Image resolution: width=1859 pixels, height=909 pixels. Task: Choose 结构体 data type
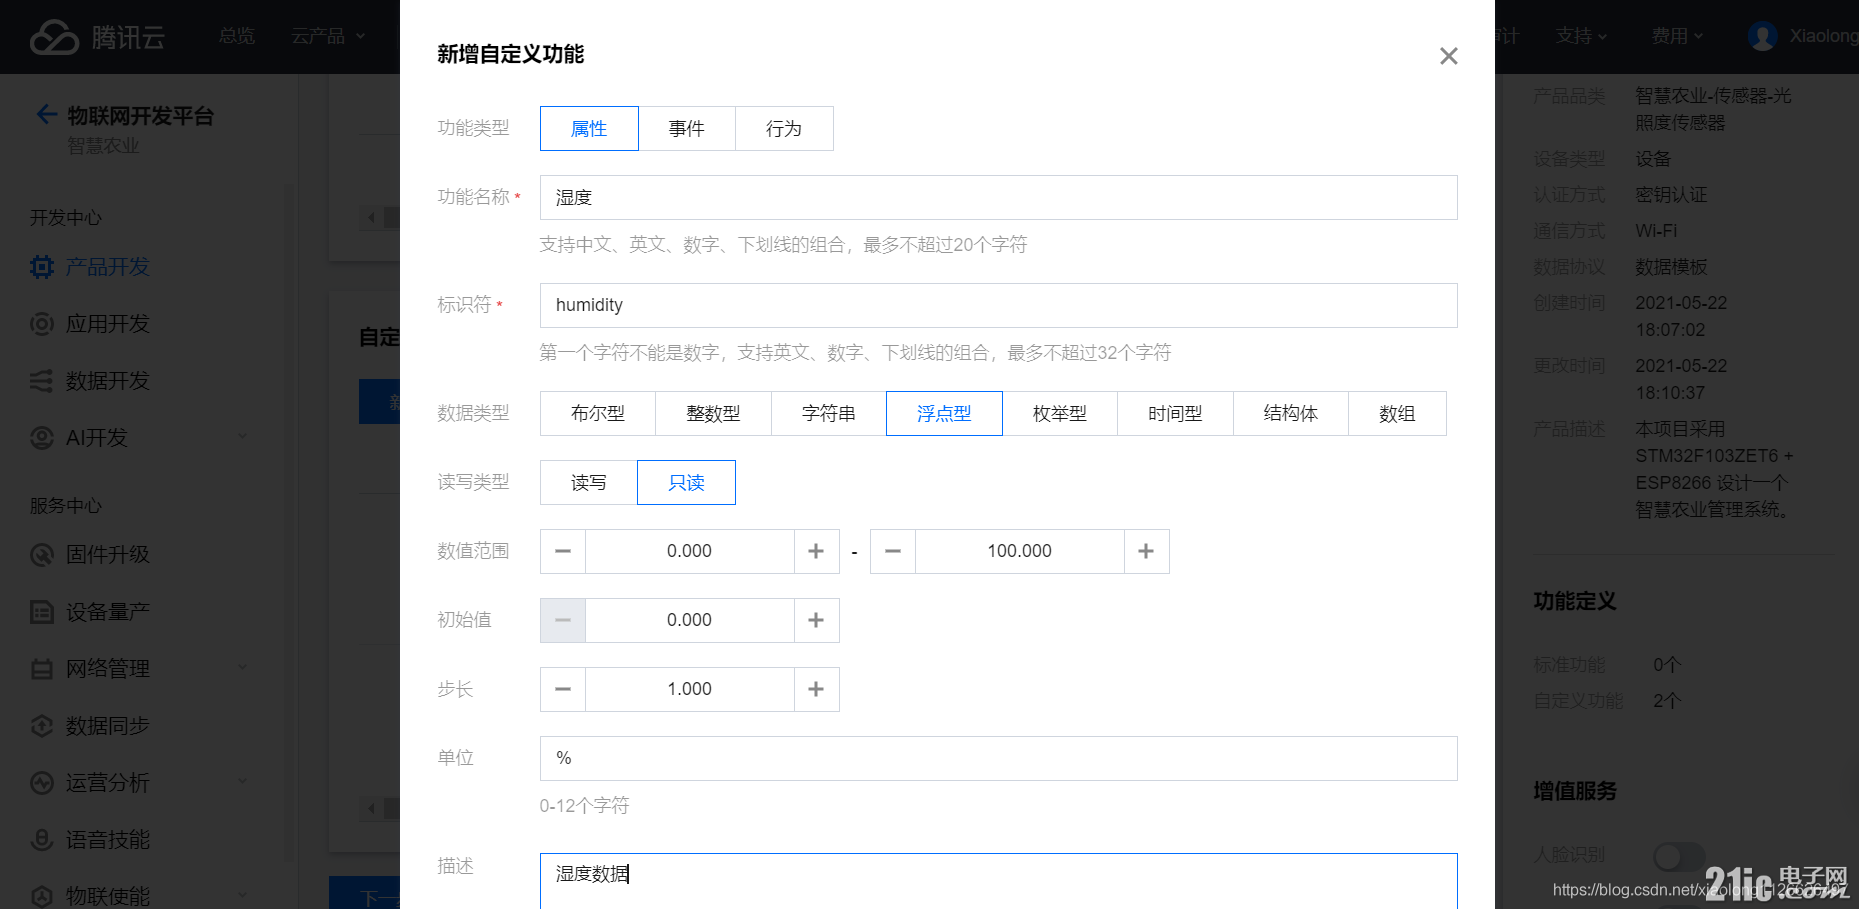[1291, 414]
